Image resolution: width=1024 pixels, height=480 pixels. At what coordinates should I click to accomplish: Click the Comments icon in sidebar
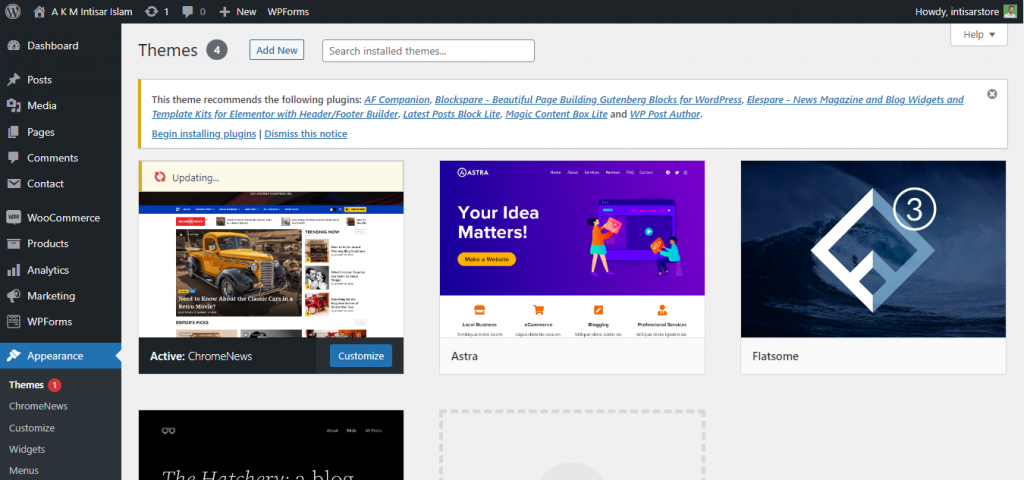(13, 158)
